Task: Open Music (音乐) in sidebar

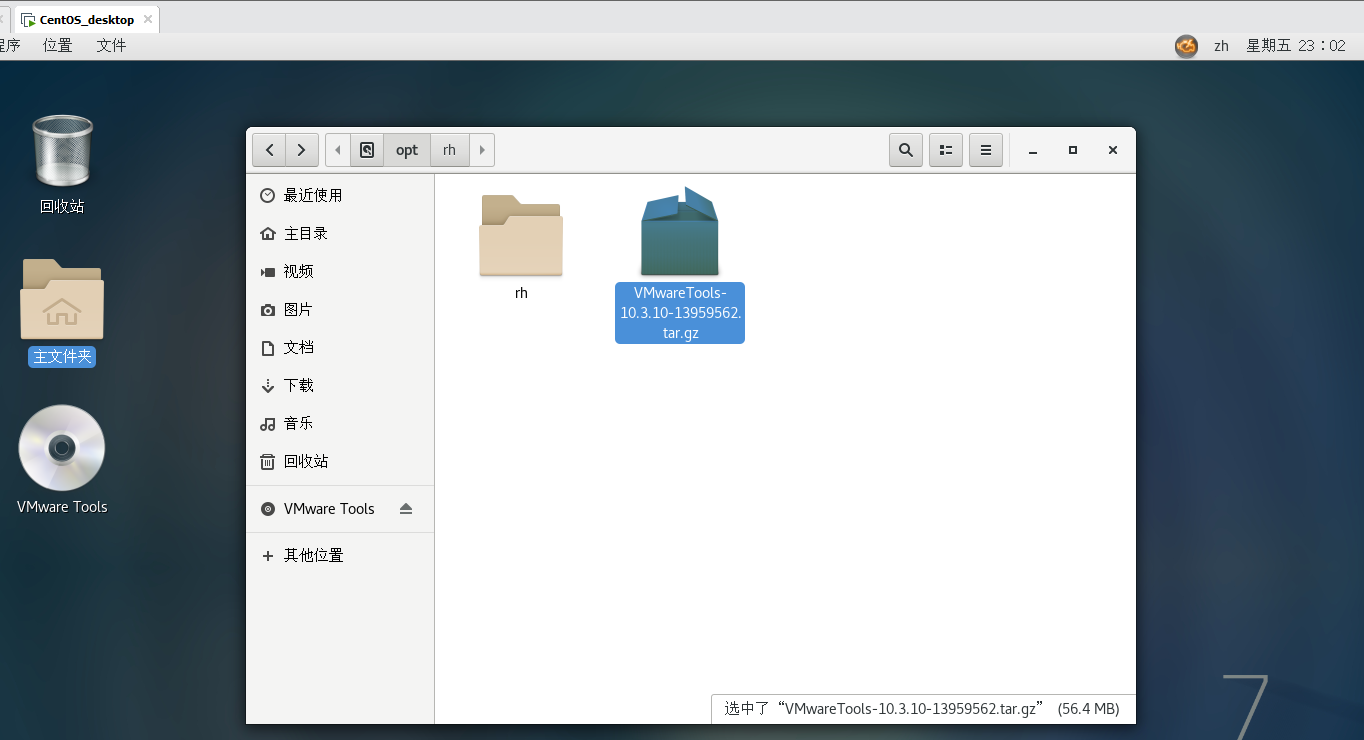Action: 340,423
